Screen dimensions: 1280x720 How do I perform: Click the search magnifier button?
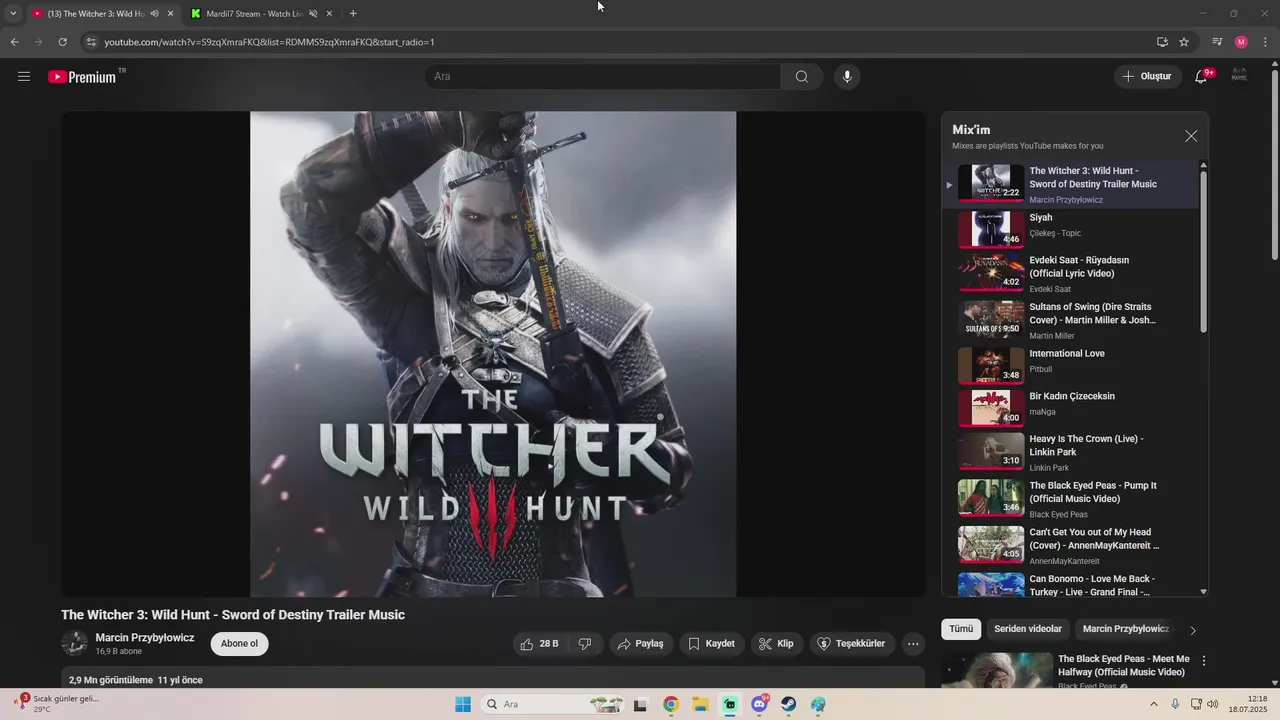802,77
